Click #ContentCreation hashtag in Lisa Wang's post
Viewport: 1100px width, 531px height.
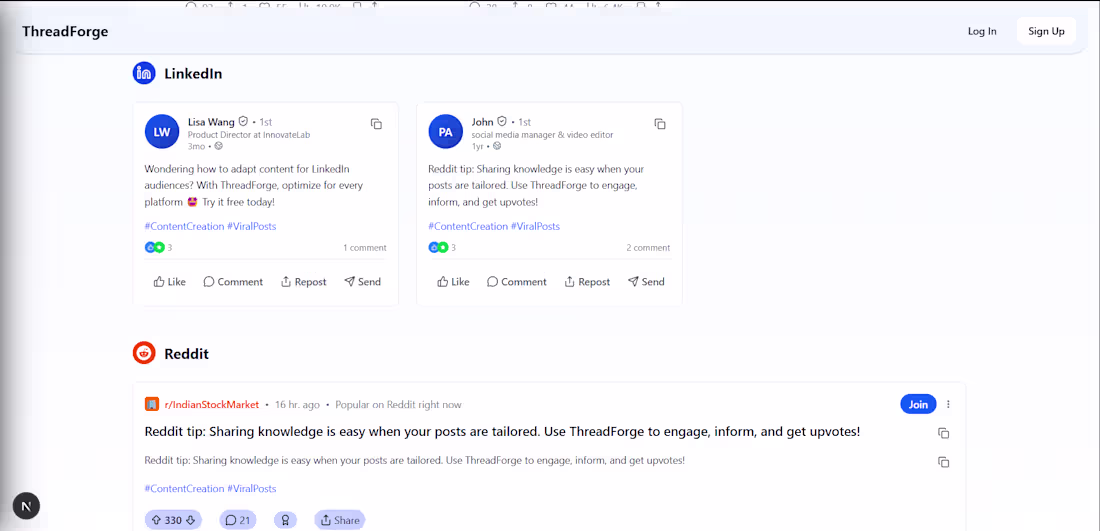pyautogui.click(x=185, y=227)
